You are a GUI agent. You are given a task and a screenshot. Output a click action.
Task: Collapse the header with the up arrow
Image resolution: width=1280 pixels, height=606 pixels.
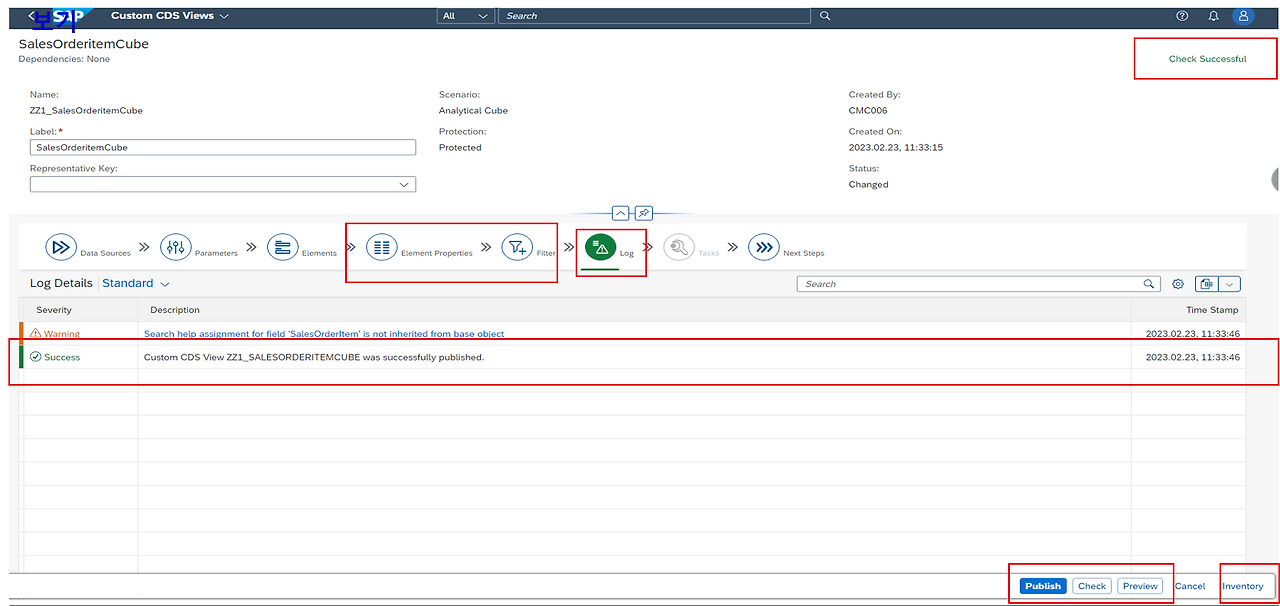(x=620, y=213)
